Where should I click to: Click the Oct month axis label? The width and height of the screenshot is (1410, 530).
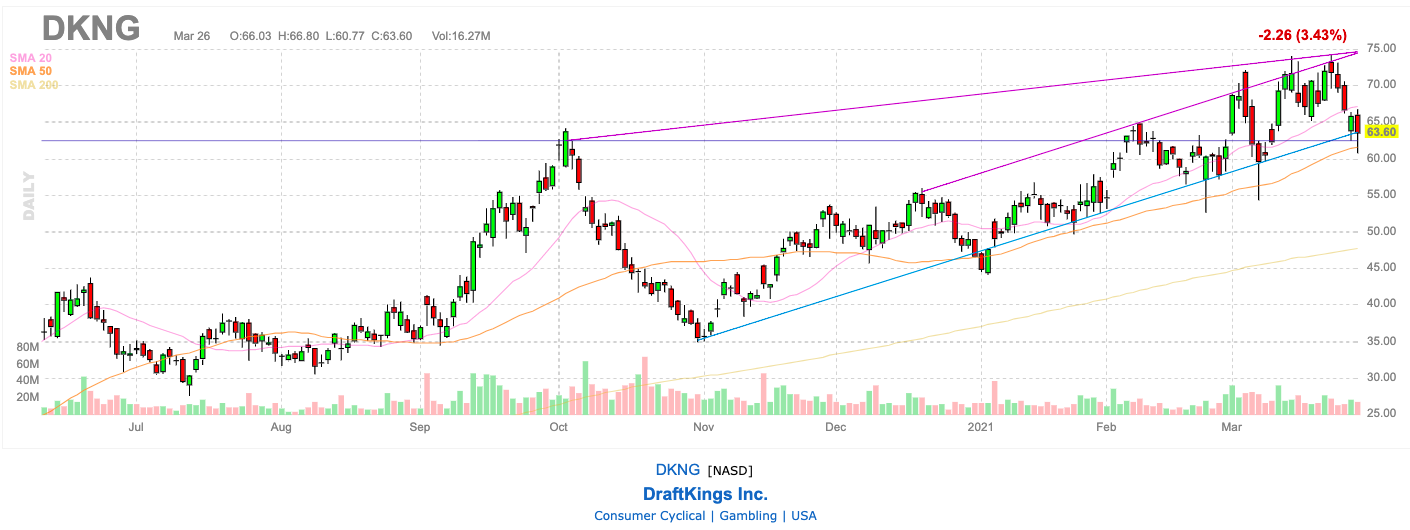point(558,428)
